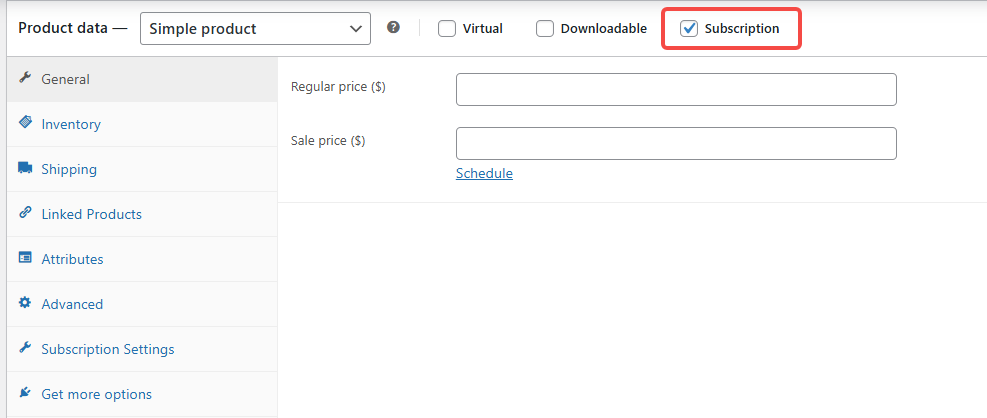
Task: Uncheck the Subscription checkbox
Action: [x=689, y=29]
